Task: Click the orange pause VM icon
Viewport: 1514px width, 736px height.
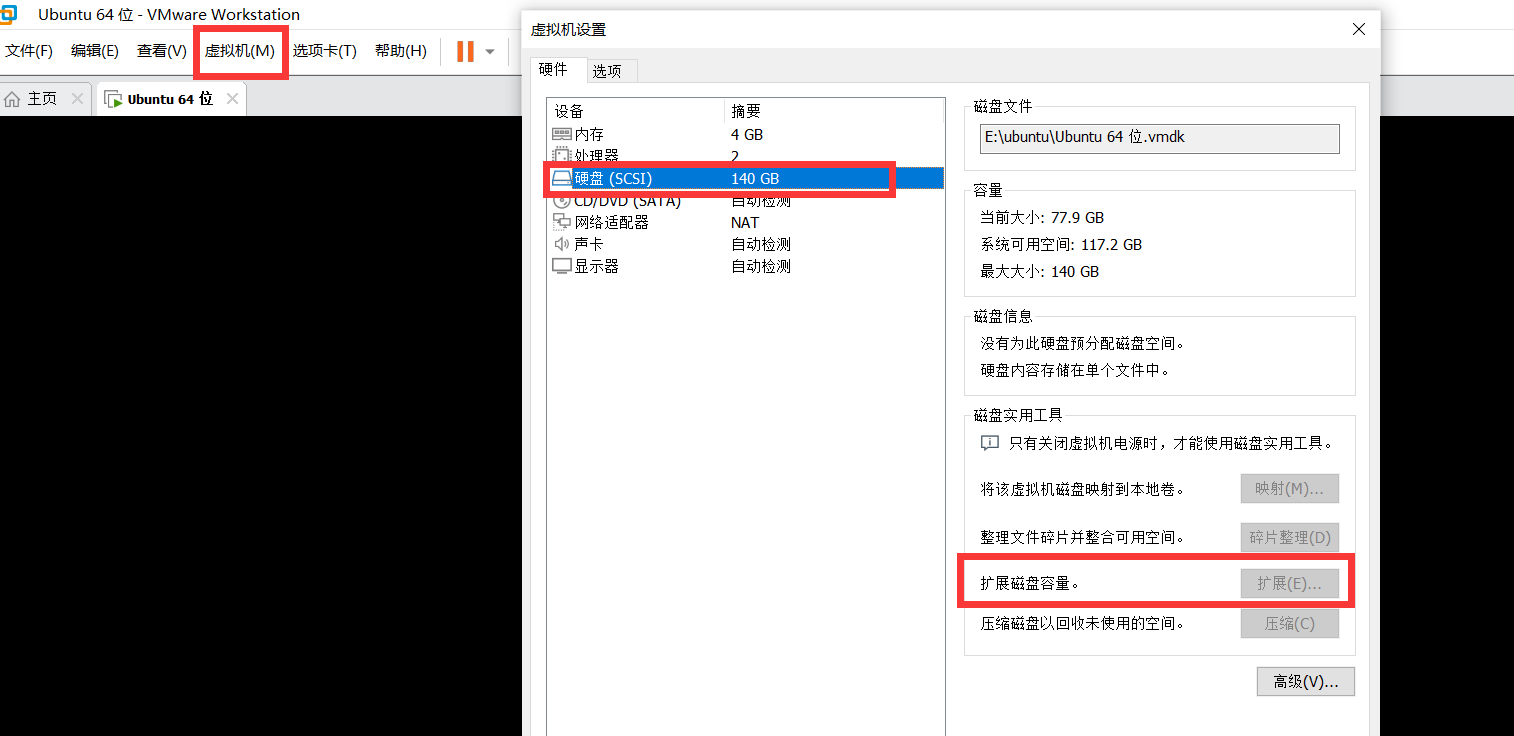Action: 465,51
